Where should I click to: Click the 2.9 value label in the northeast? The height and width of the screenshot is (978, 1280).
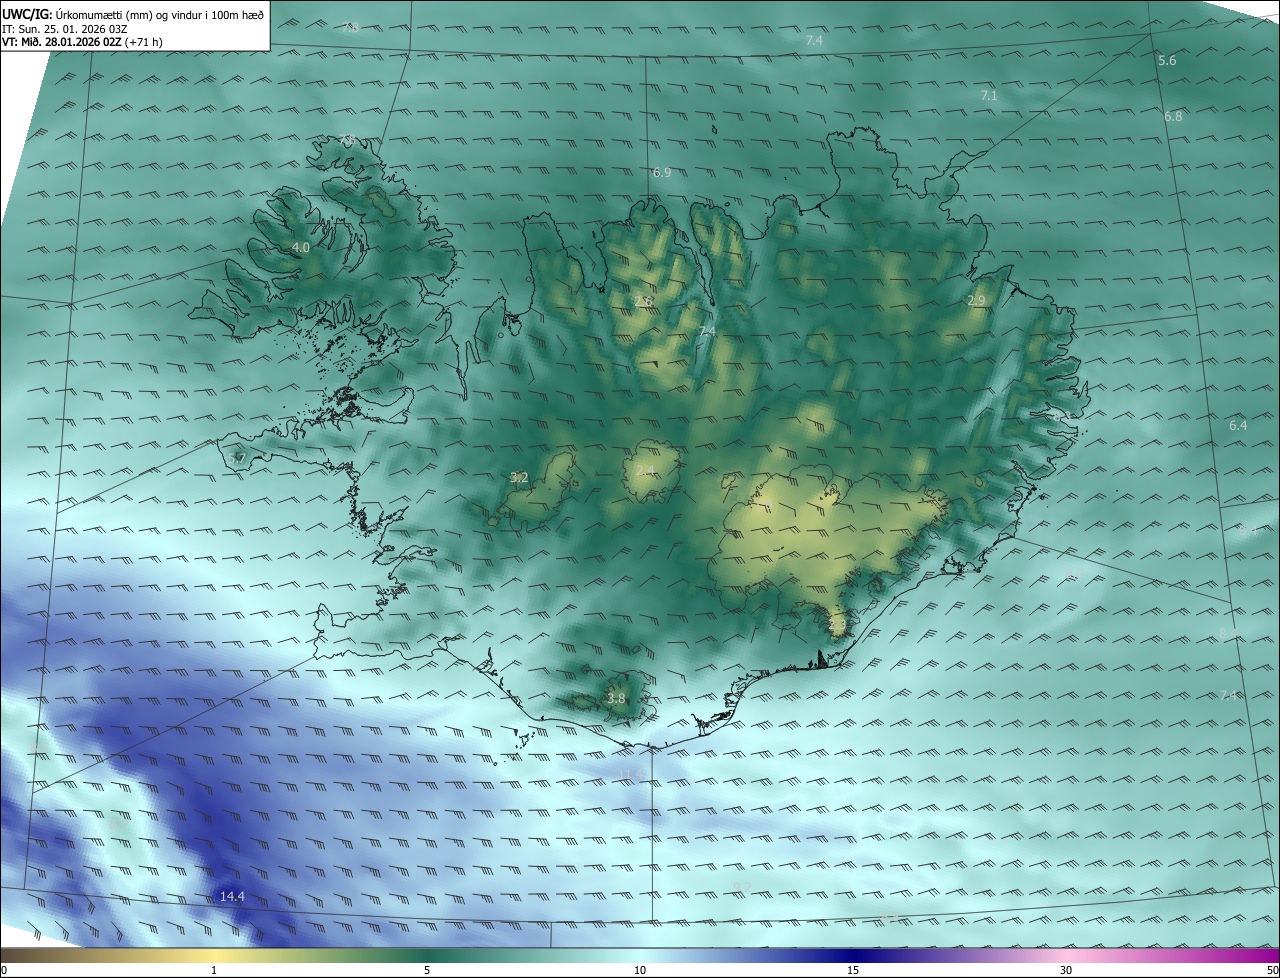click(976, 300)
